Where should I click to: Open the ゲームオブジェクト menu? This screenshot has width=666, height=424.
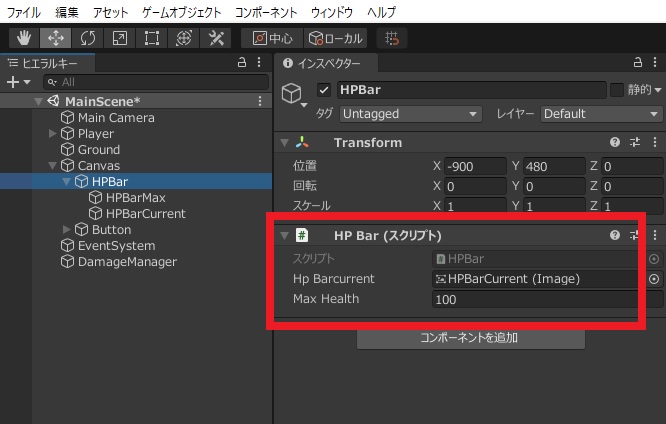(181, 12)
